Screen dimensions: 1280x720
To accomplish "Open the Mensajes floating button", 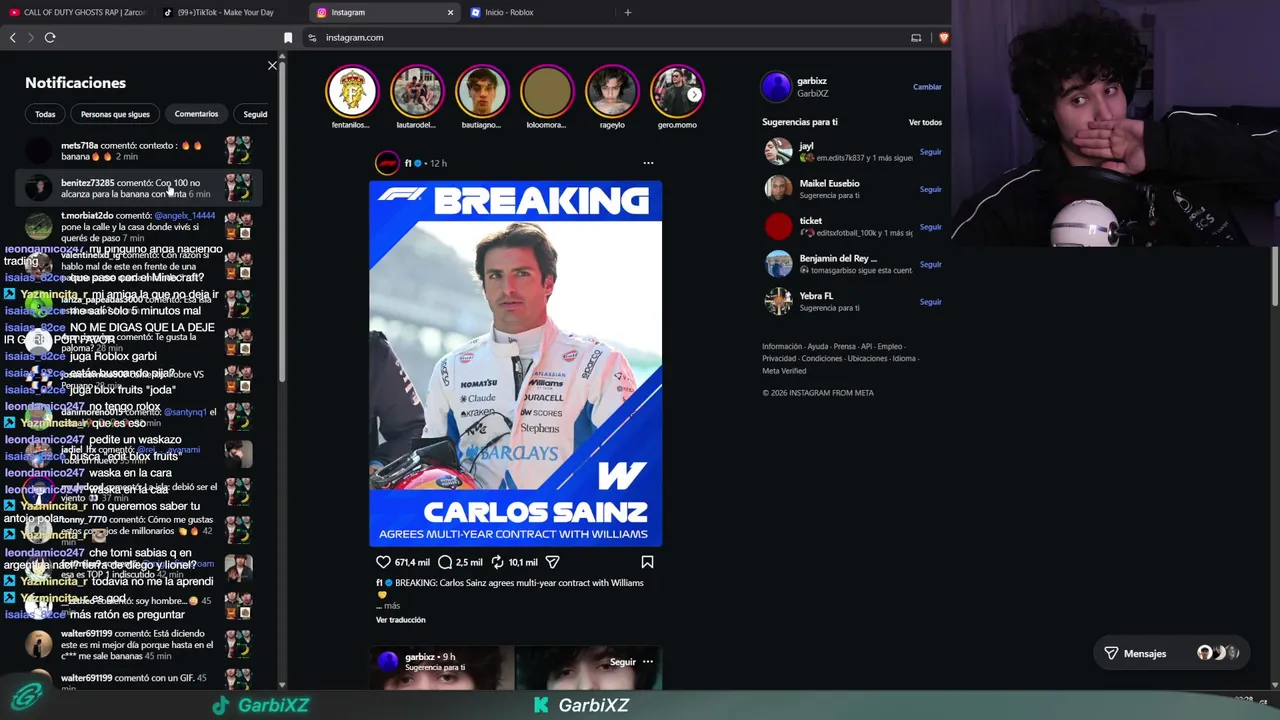I will (1171, 653).
